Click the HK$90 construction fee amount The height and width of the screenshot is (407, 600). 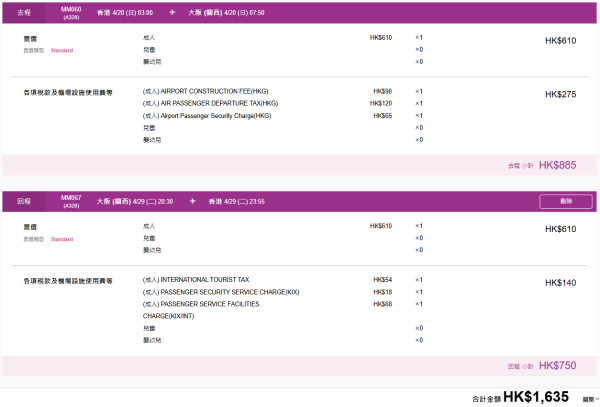(x=383, y=91)
